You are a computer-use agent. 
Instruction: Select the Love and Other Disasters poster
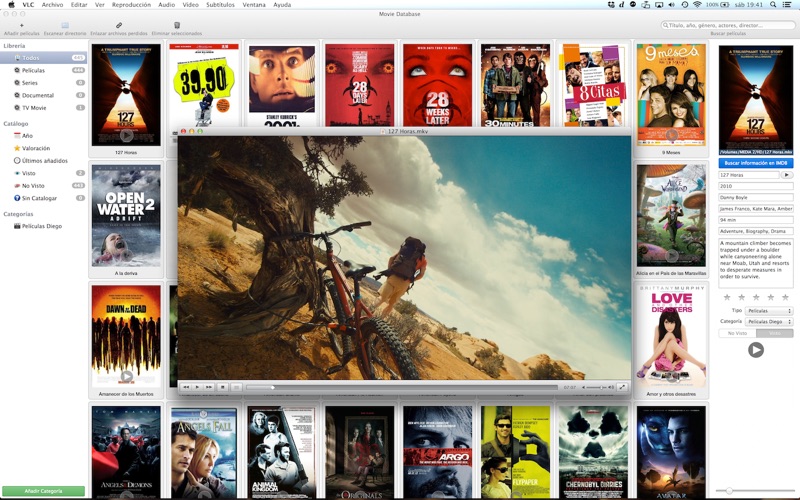click(671, 336)
